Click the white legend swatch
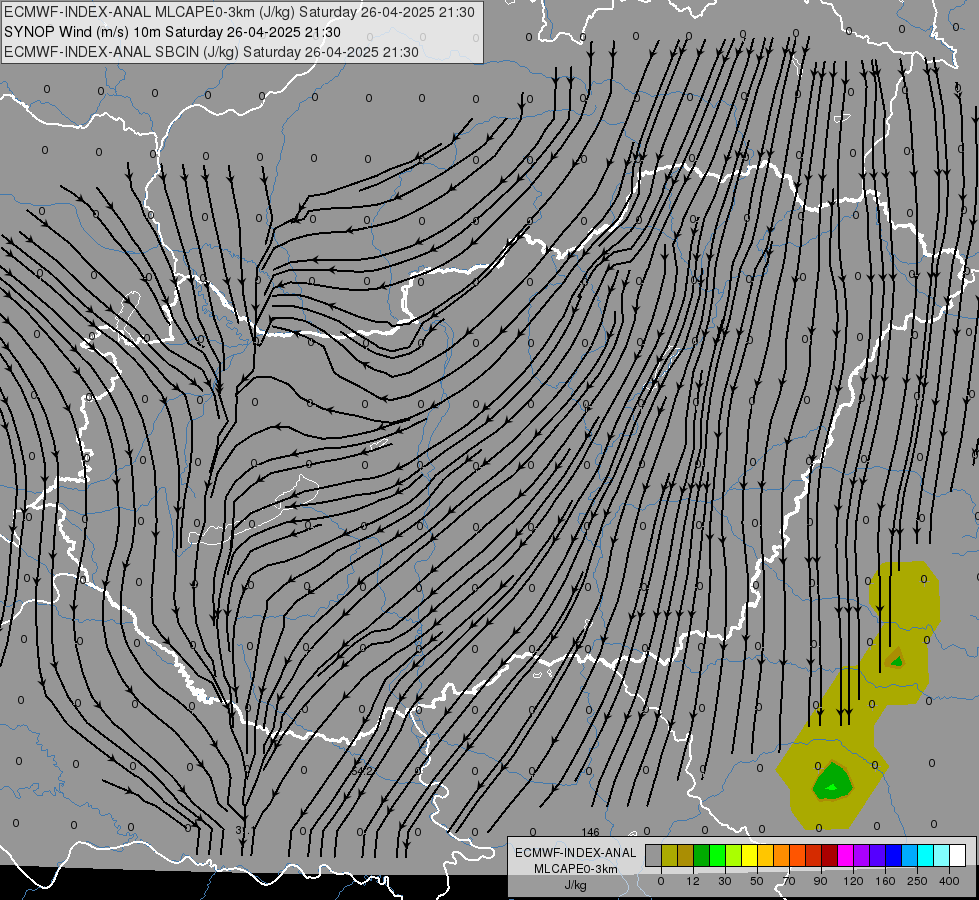979x900 pixels. pos(958,855)
